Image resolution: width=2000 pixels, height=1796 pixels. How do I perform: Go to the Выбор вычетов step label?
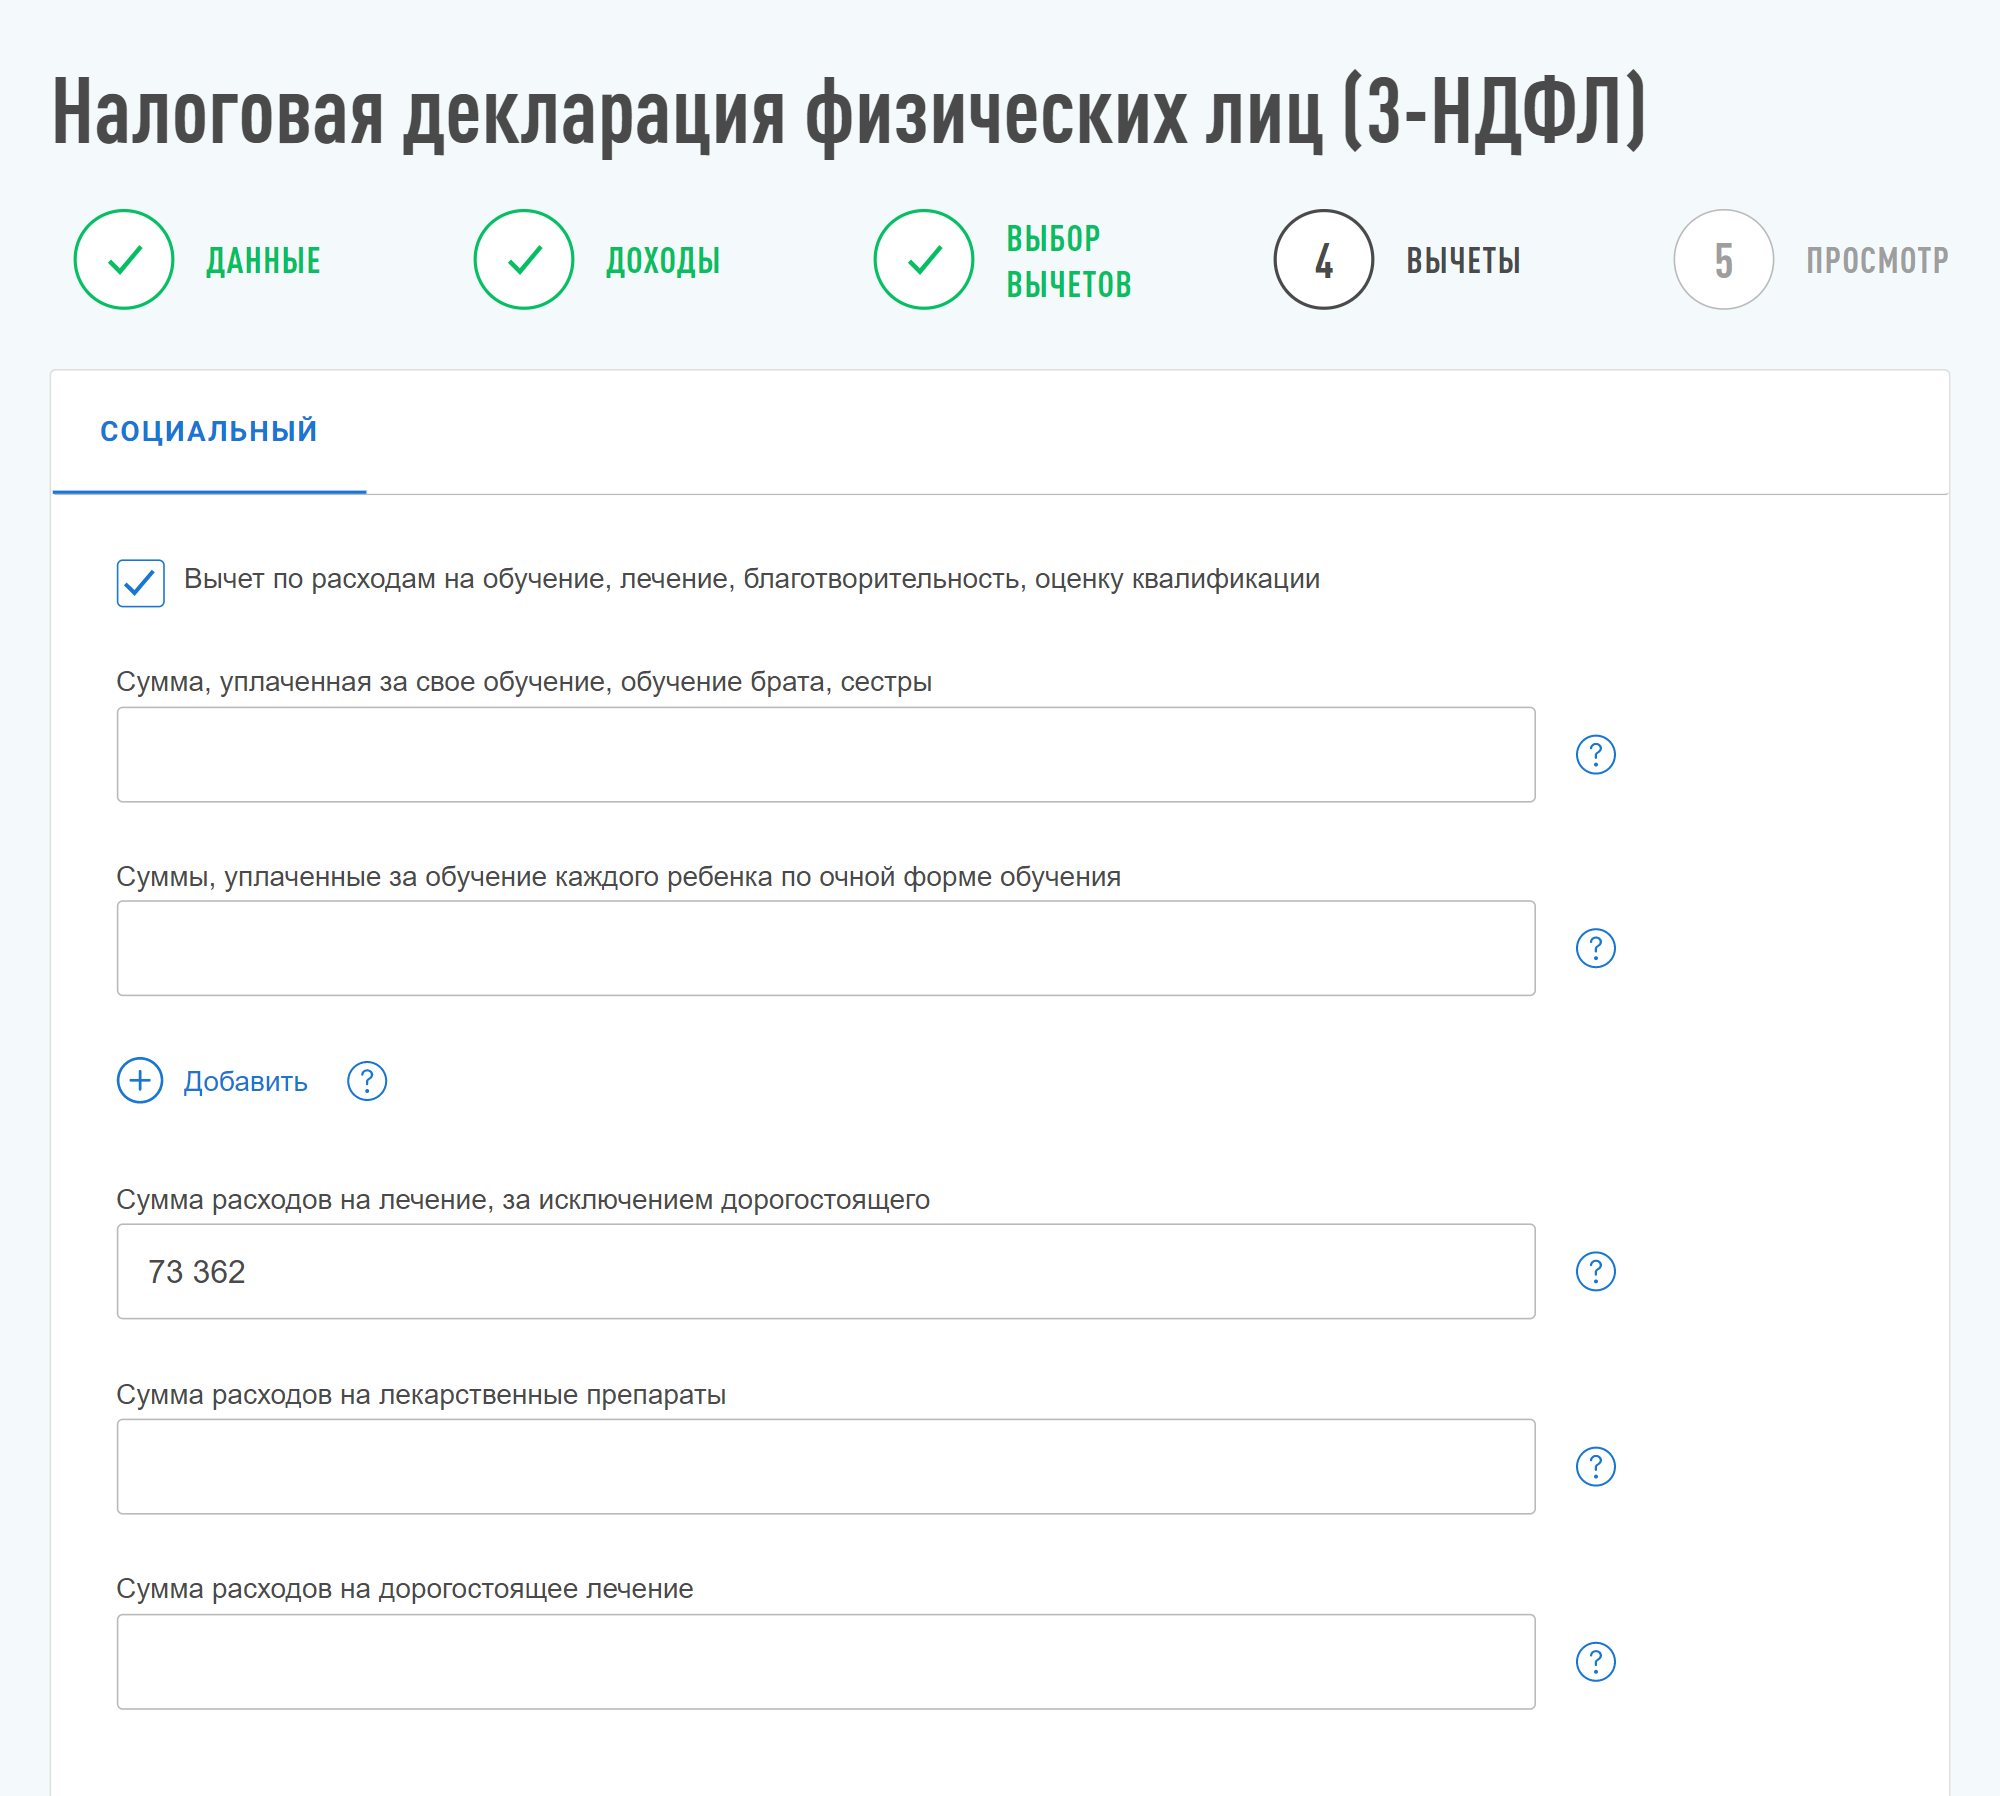[1069, 261]
